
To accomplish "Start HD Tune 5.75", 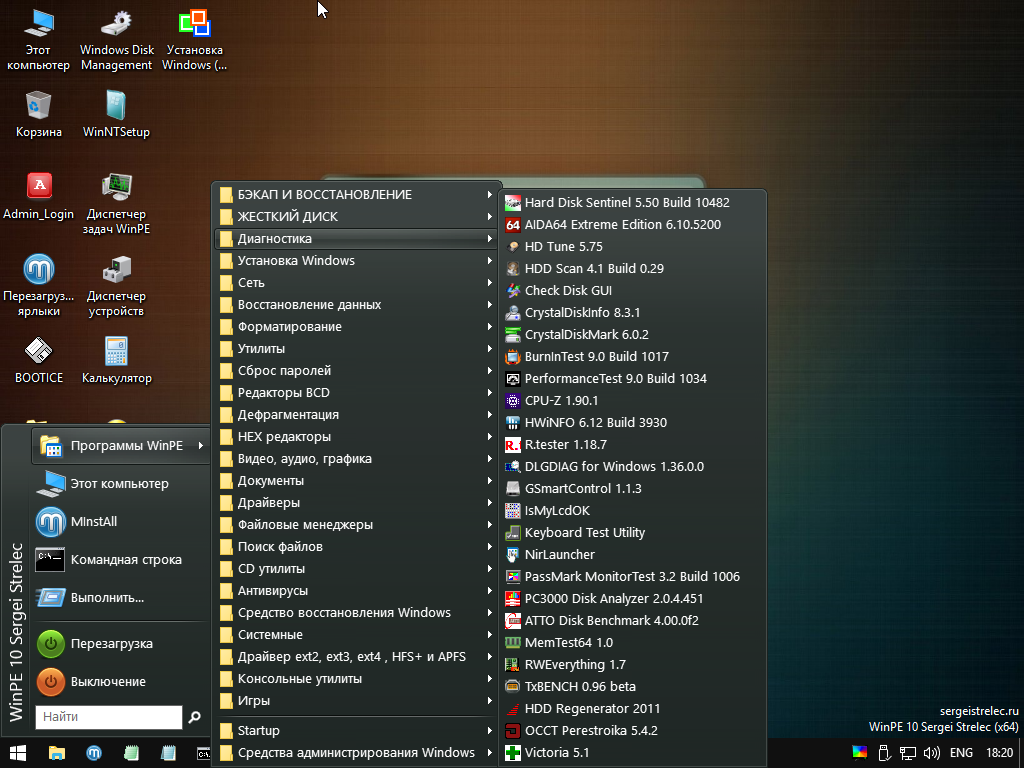I will pos(632,247).
